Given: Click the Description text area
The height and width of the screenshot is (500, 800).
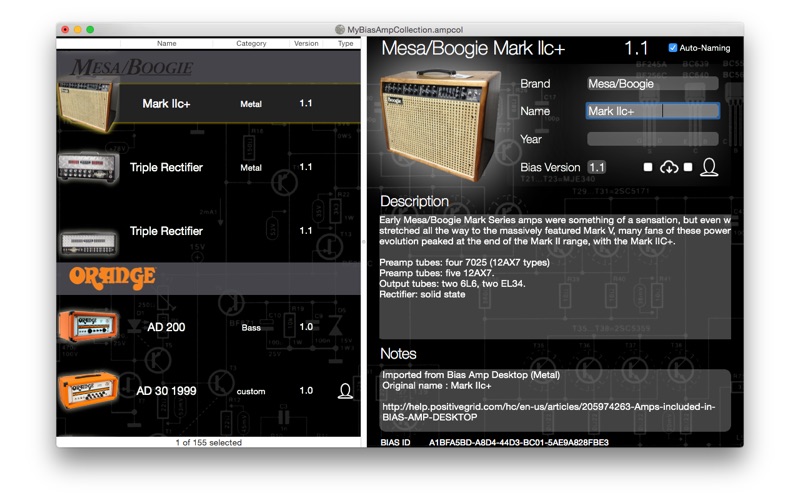Looking at the screenshot, I should pos(555,277).
